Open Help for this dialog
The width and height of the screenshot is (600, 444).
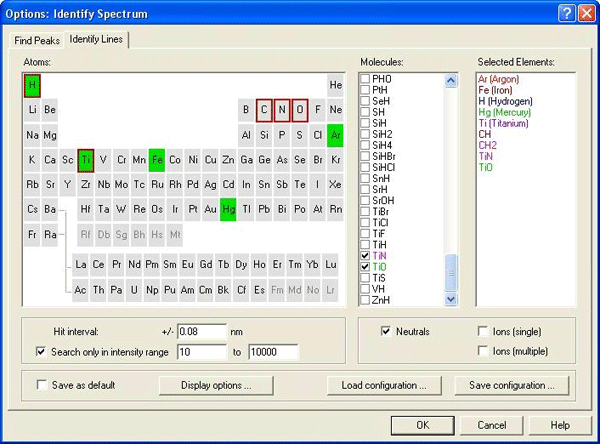(x=560, y=425)
